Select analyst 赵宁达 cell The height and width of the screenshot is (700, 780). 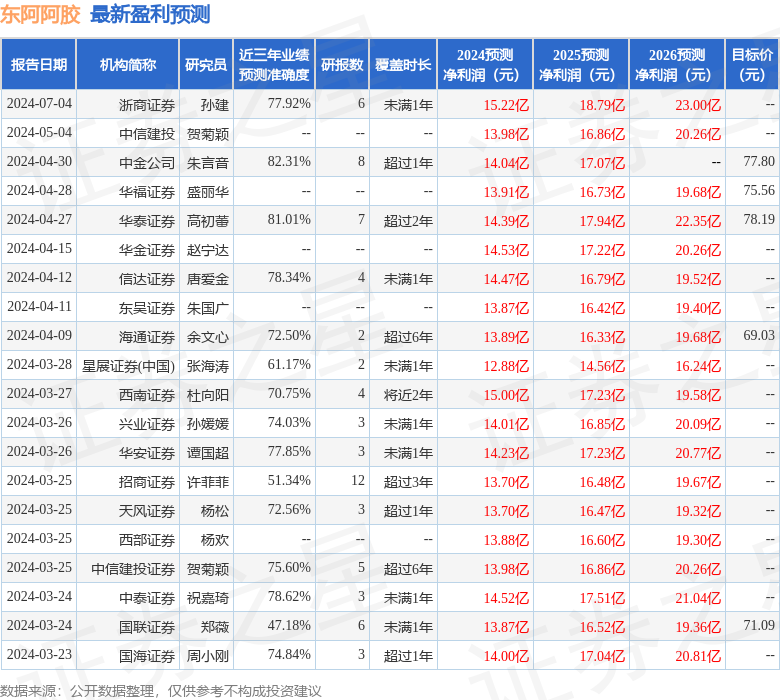[207, 250]
